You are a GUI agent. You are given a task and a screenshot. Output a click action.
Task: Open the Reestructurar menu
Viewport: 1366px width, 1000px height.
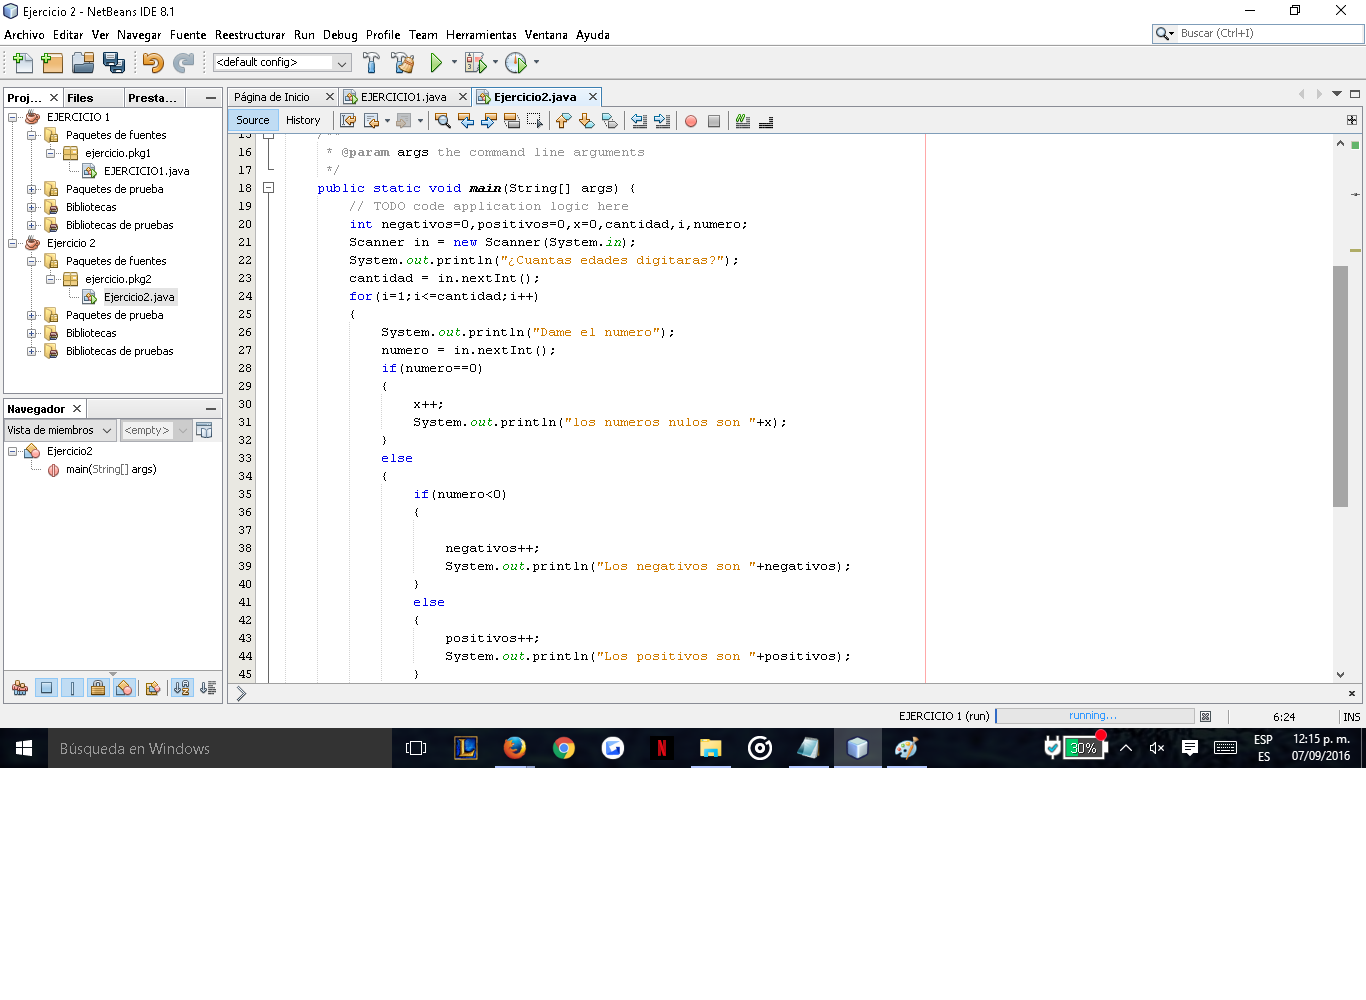pos(251,34)
